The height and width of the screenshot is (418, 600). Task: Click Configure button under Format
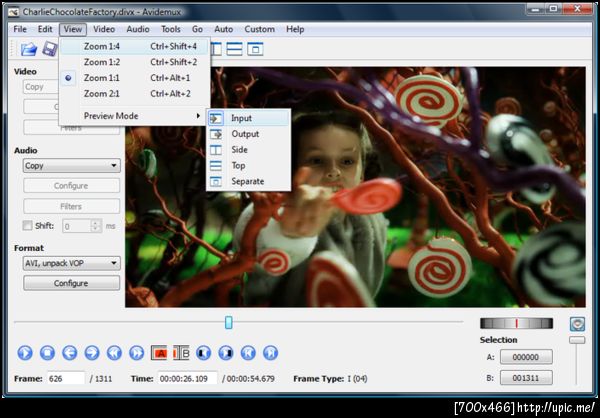tap(72, 283)
